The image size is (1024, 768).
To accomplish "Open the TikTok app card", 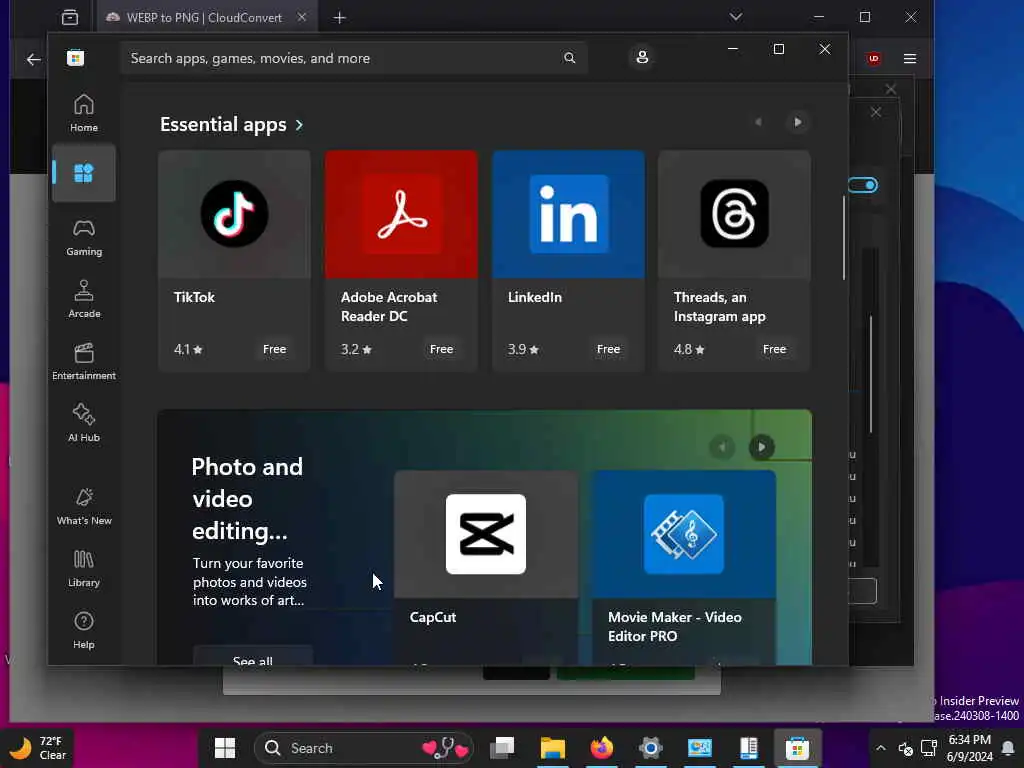I will (x=234, y=261).
